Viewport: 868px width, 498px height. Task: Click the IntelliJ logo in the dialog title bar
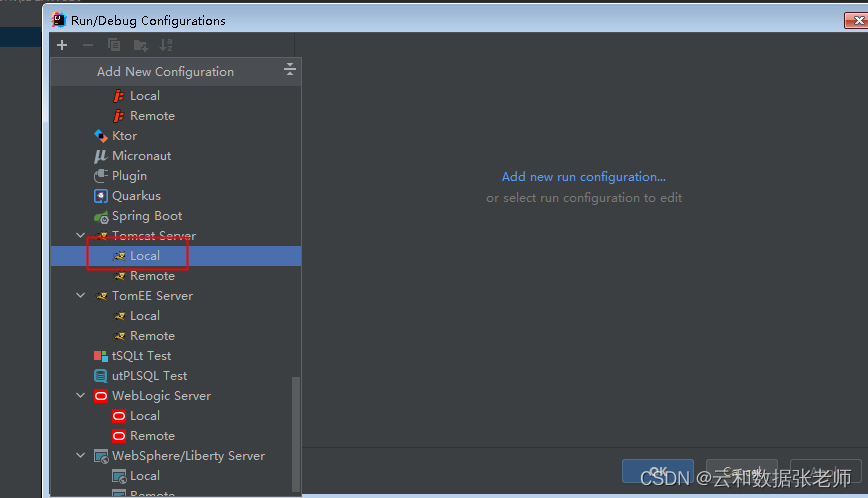pos(59,20)
